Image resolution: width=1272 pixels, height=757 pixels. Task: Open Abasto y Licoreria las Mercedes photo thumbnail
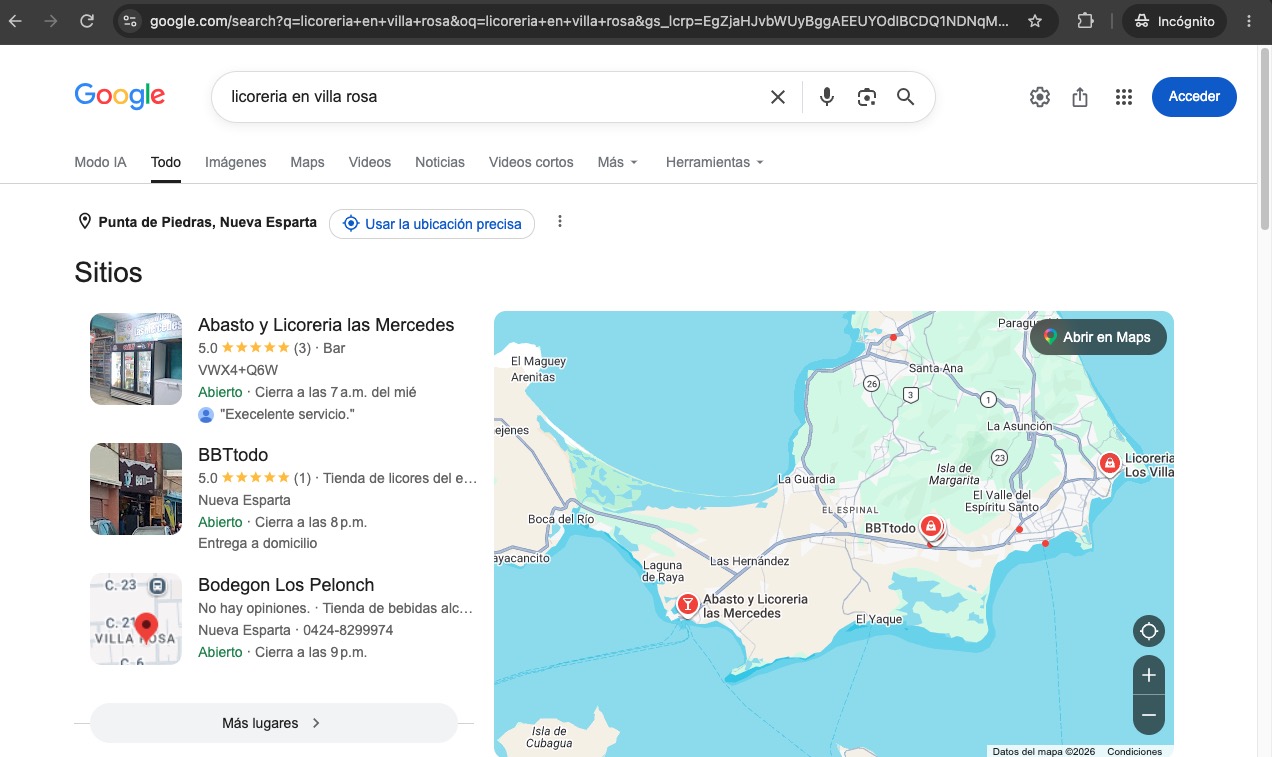[x=136, y=359]
